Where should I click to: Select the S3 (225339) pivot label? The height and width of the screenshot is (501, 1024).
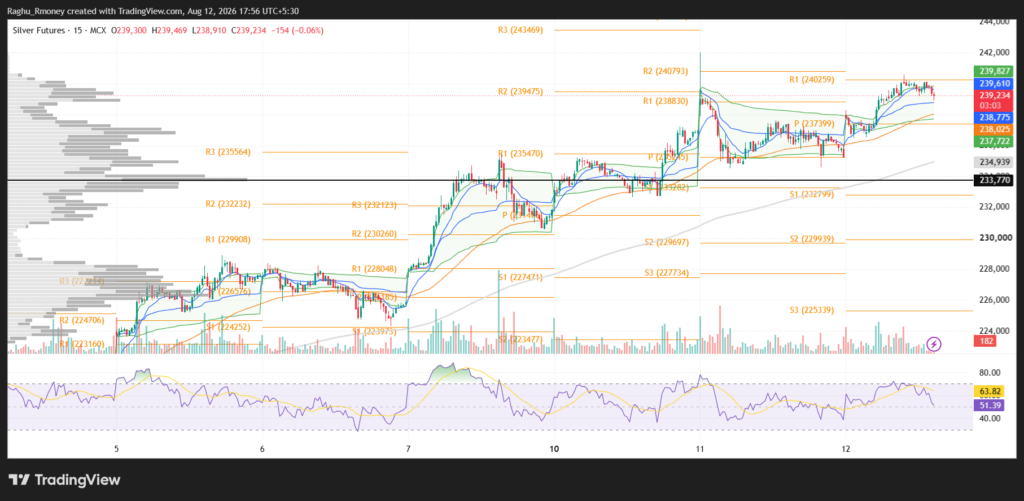pos(812,310)
